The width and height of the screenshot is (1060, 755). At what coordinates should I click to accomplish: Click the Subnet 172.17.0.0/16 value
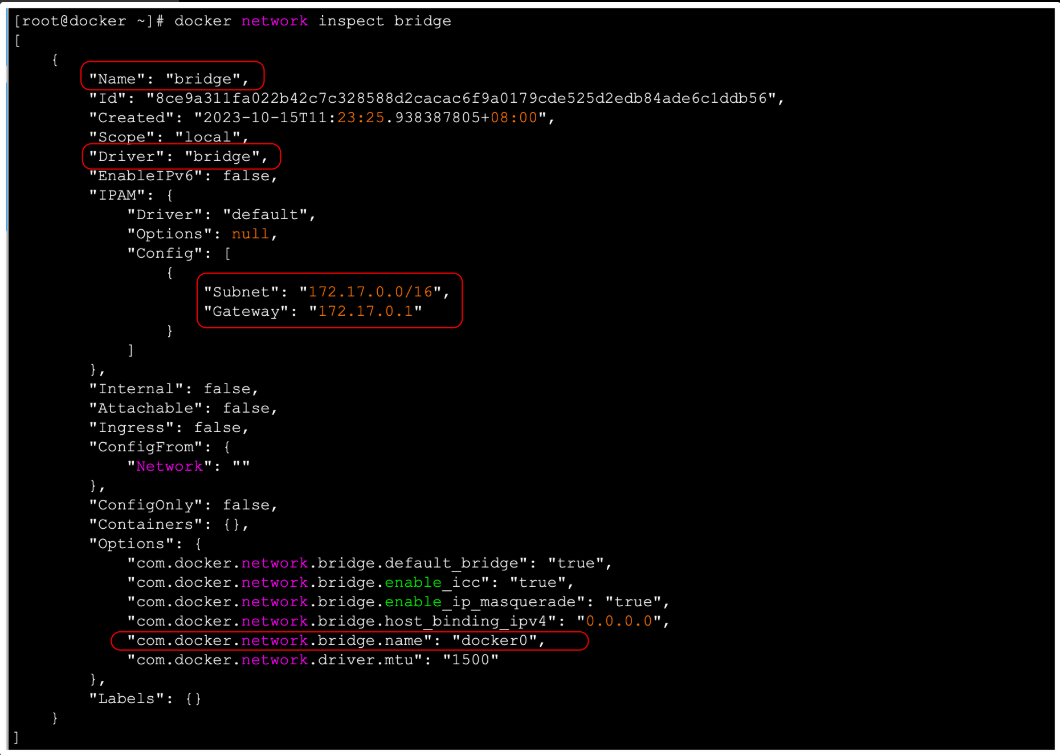[375, 292]
